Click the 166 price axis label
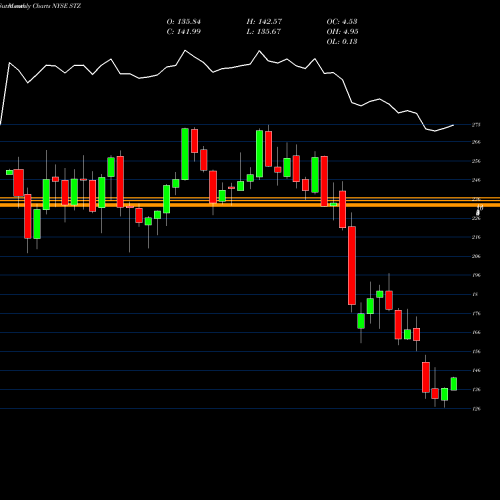Screen dimensions: 500x500 click(476, 332)
